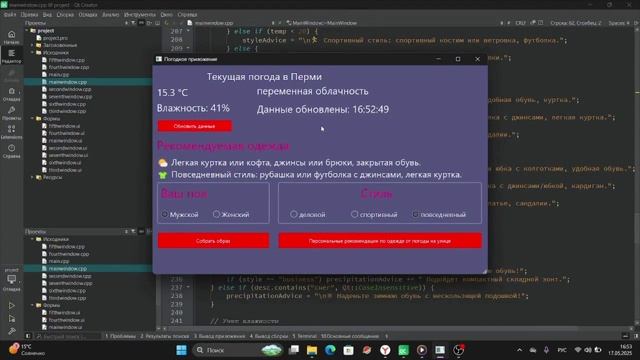Open the Extensions mode in the sidebar
Screen dimensions: 640x360
(11, 132)
